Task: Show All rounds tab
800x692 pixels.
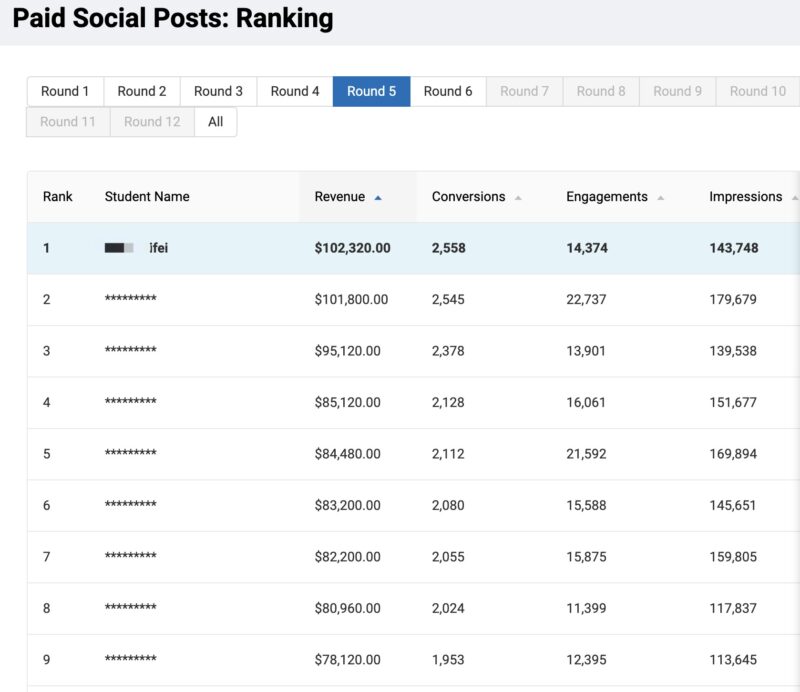Action: coord(215,122)
